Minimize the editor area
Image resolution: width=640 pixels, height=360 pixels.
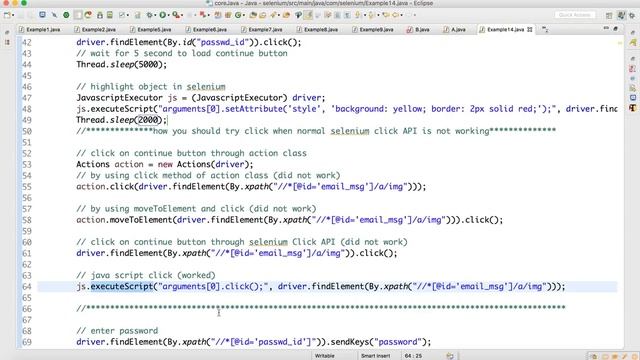coord(606,28)
